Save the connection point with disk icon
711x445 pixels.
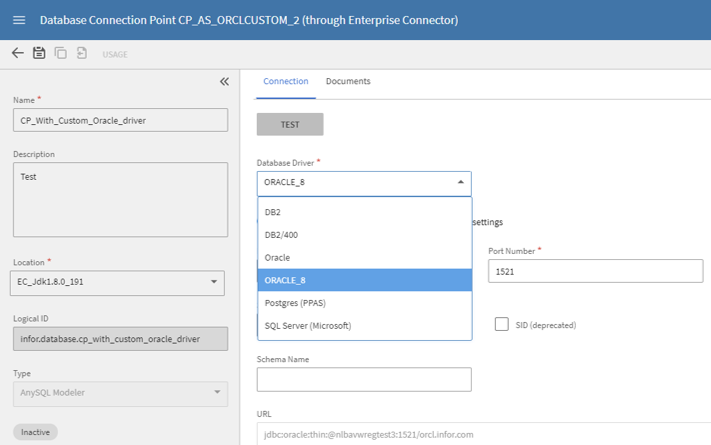click(x=39, y=53)
